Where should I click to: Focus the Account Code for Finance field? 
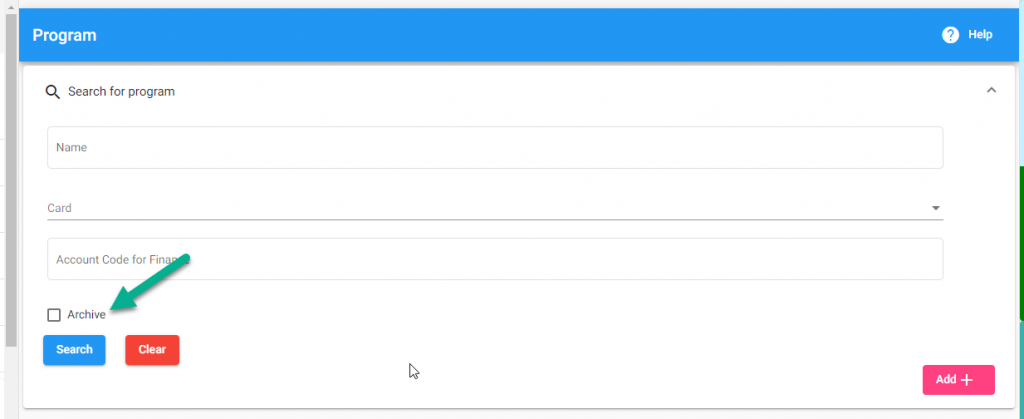495,259
